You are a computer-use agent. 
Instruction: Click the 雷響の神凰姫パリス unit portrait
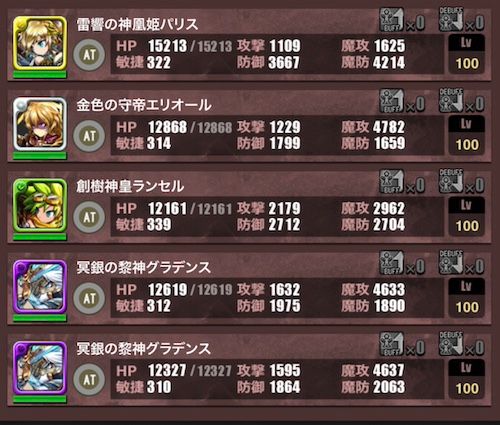[x=40, y=43]
